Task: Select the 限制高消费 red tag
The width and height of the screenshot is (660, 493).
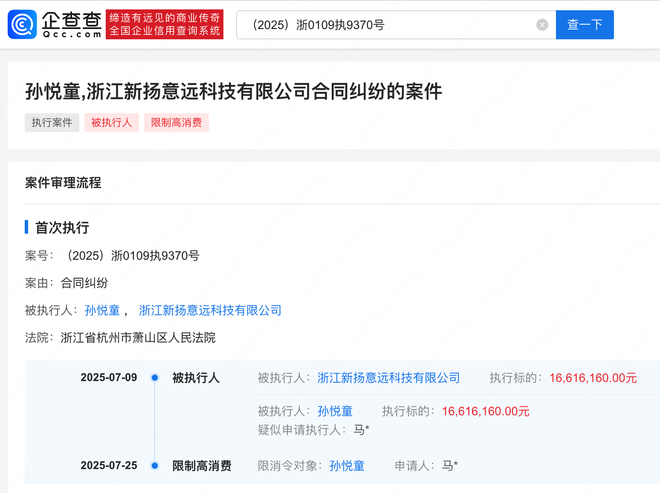Action: click(176, 123)
